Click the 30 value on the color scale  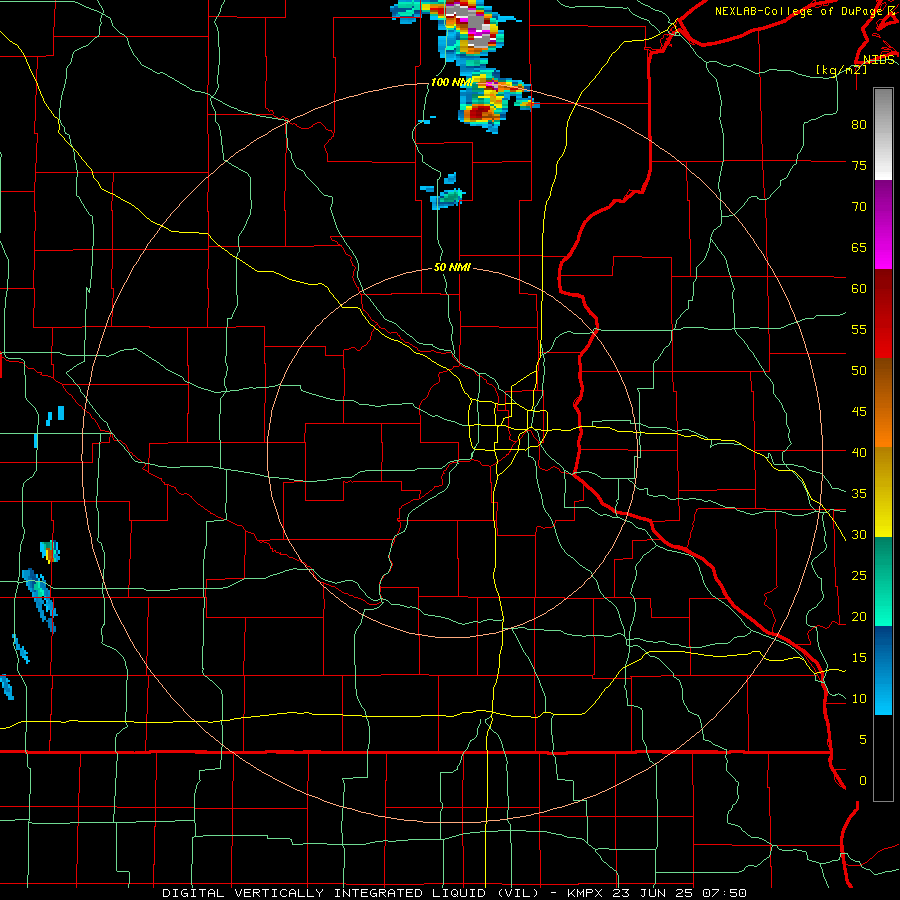click(859, 534)
